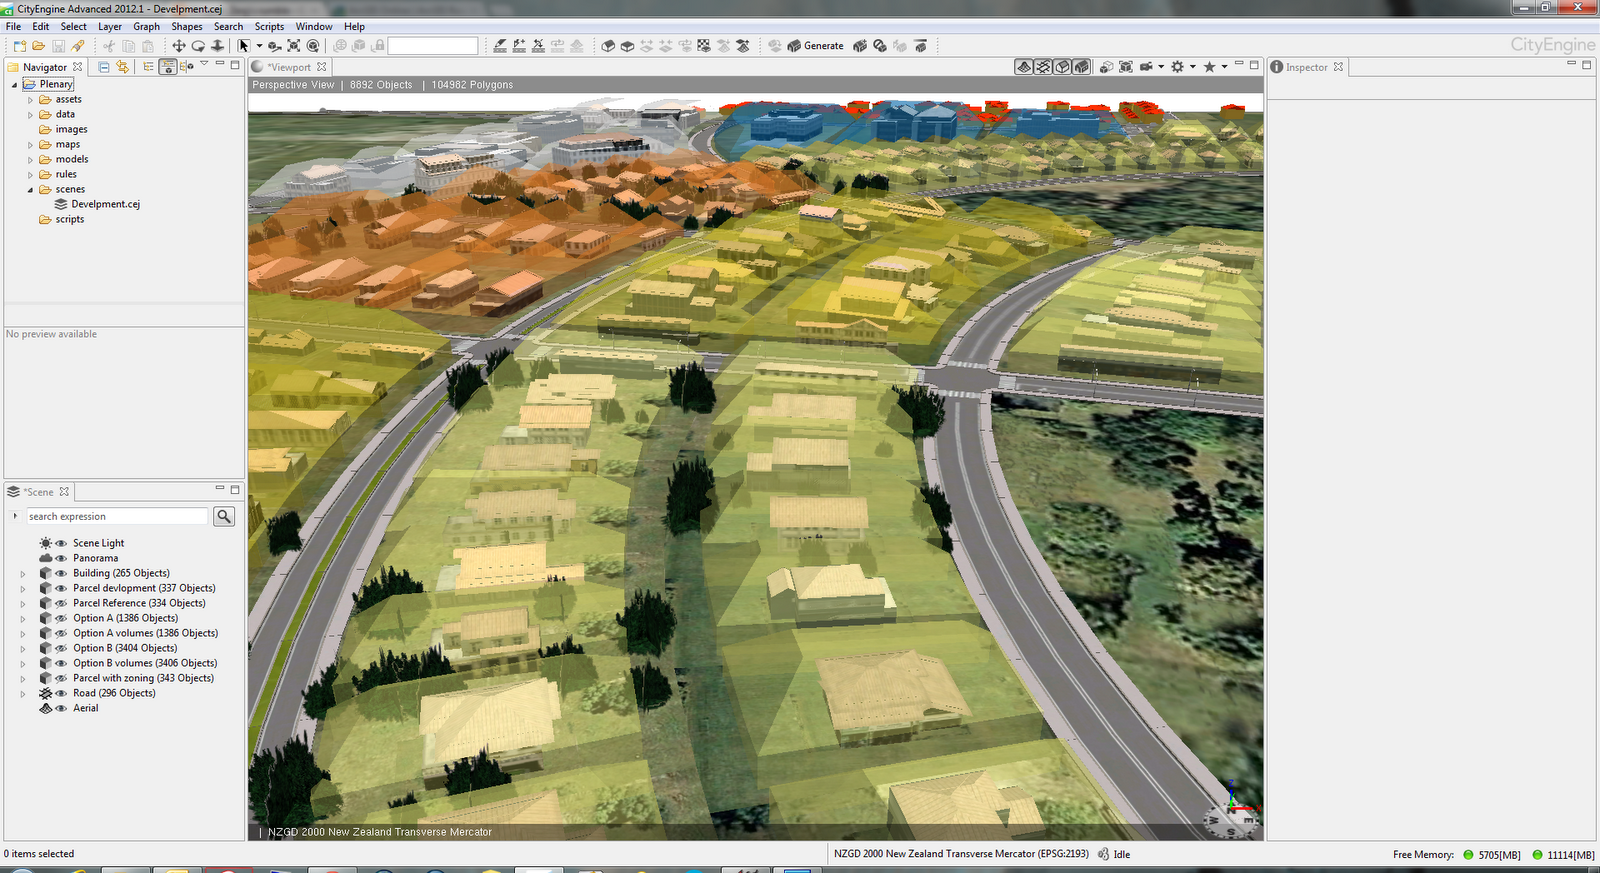Toggle viewport graph network visibility icon
Screen dimensions: 1600x873
point(1043,67)
